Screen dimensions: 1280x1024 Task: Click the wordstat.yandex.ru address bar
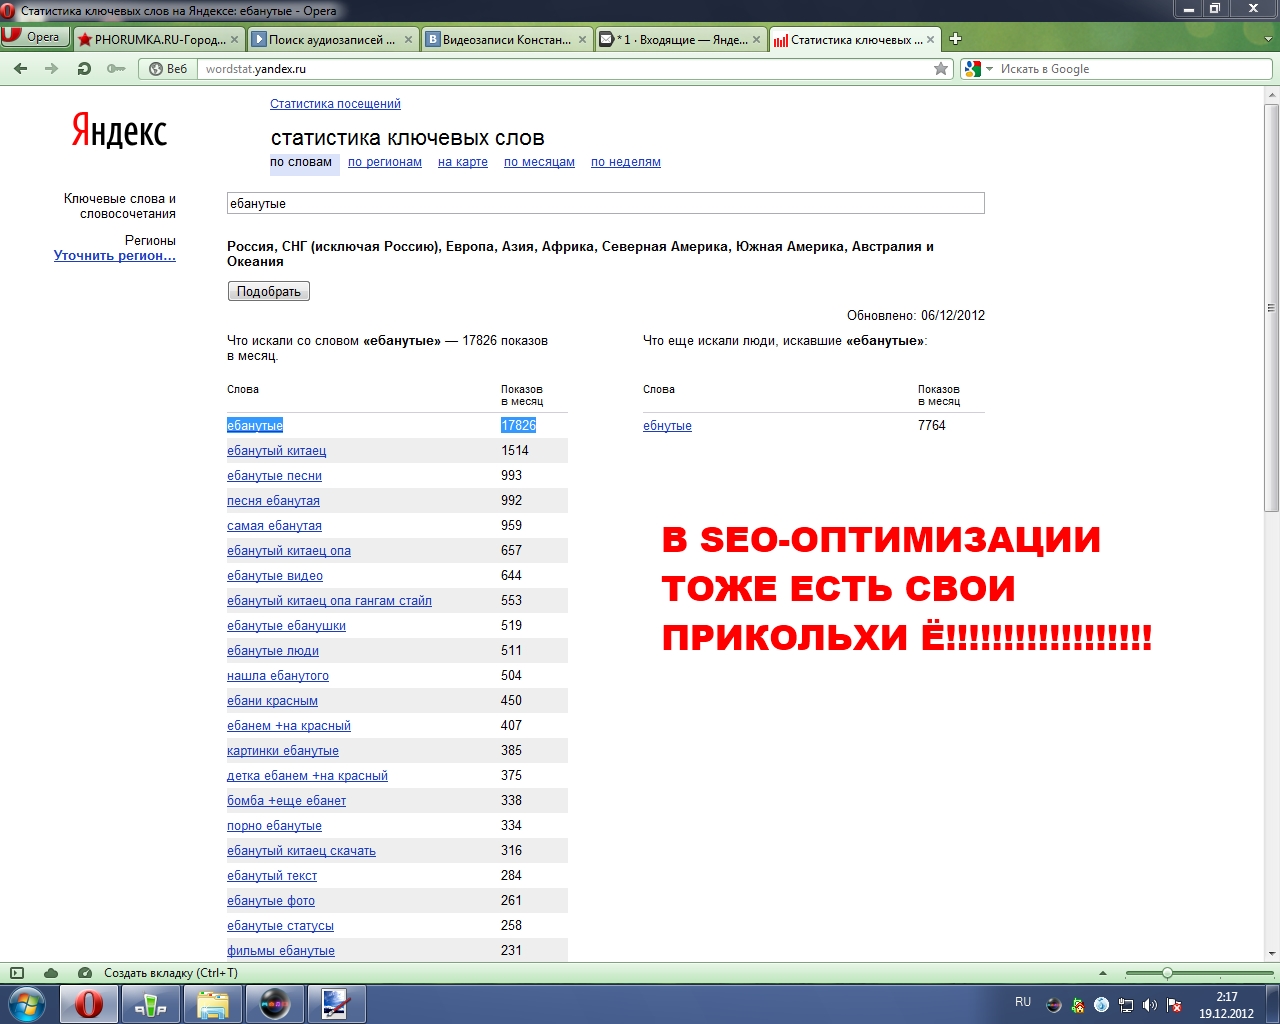565,69
